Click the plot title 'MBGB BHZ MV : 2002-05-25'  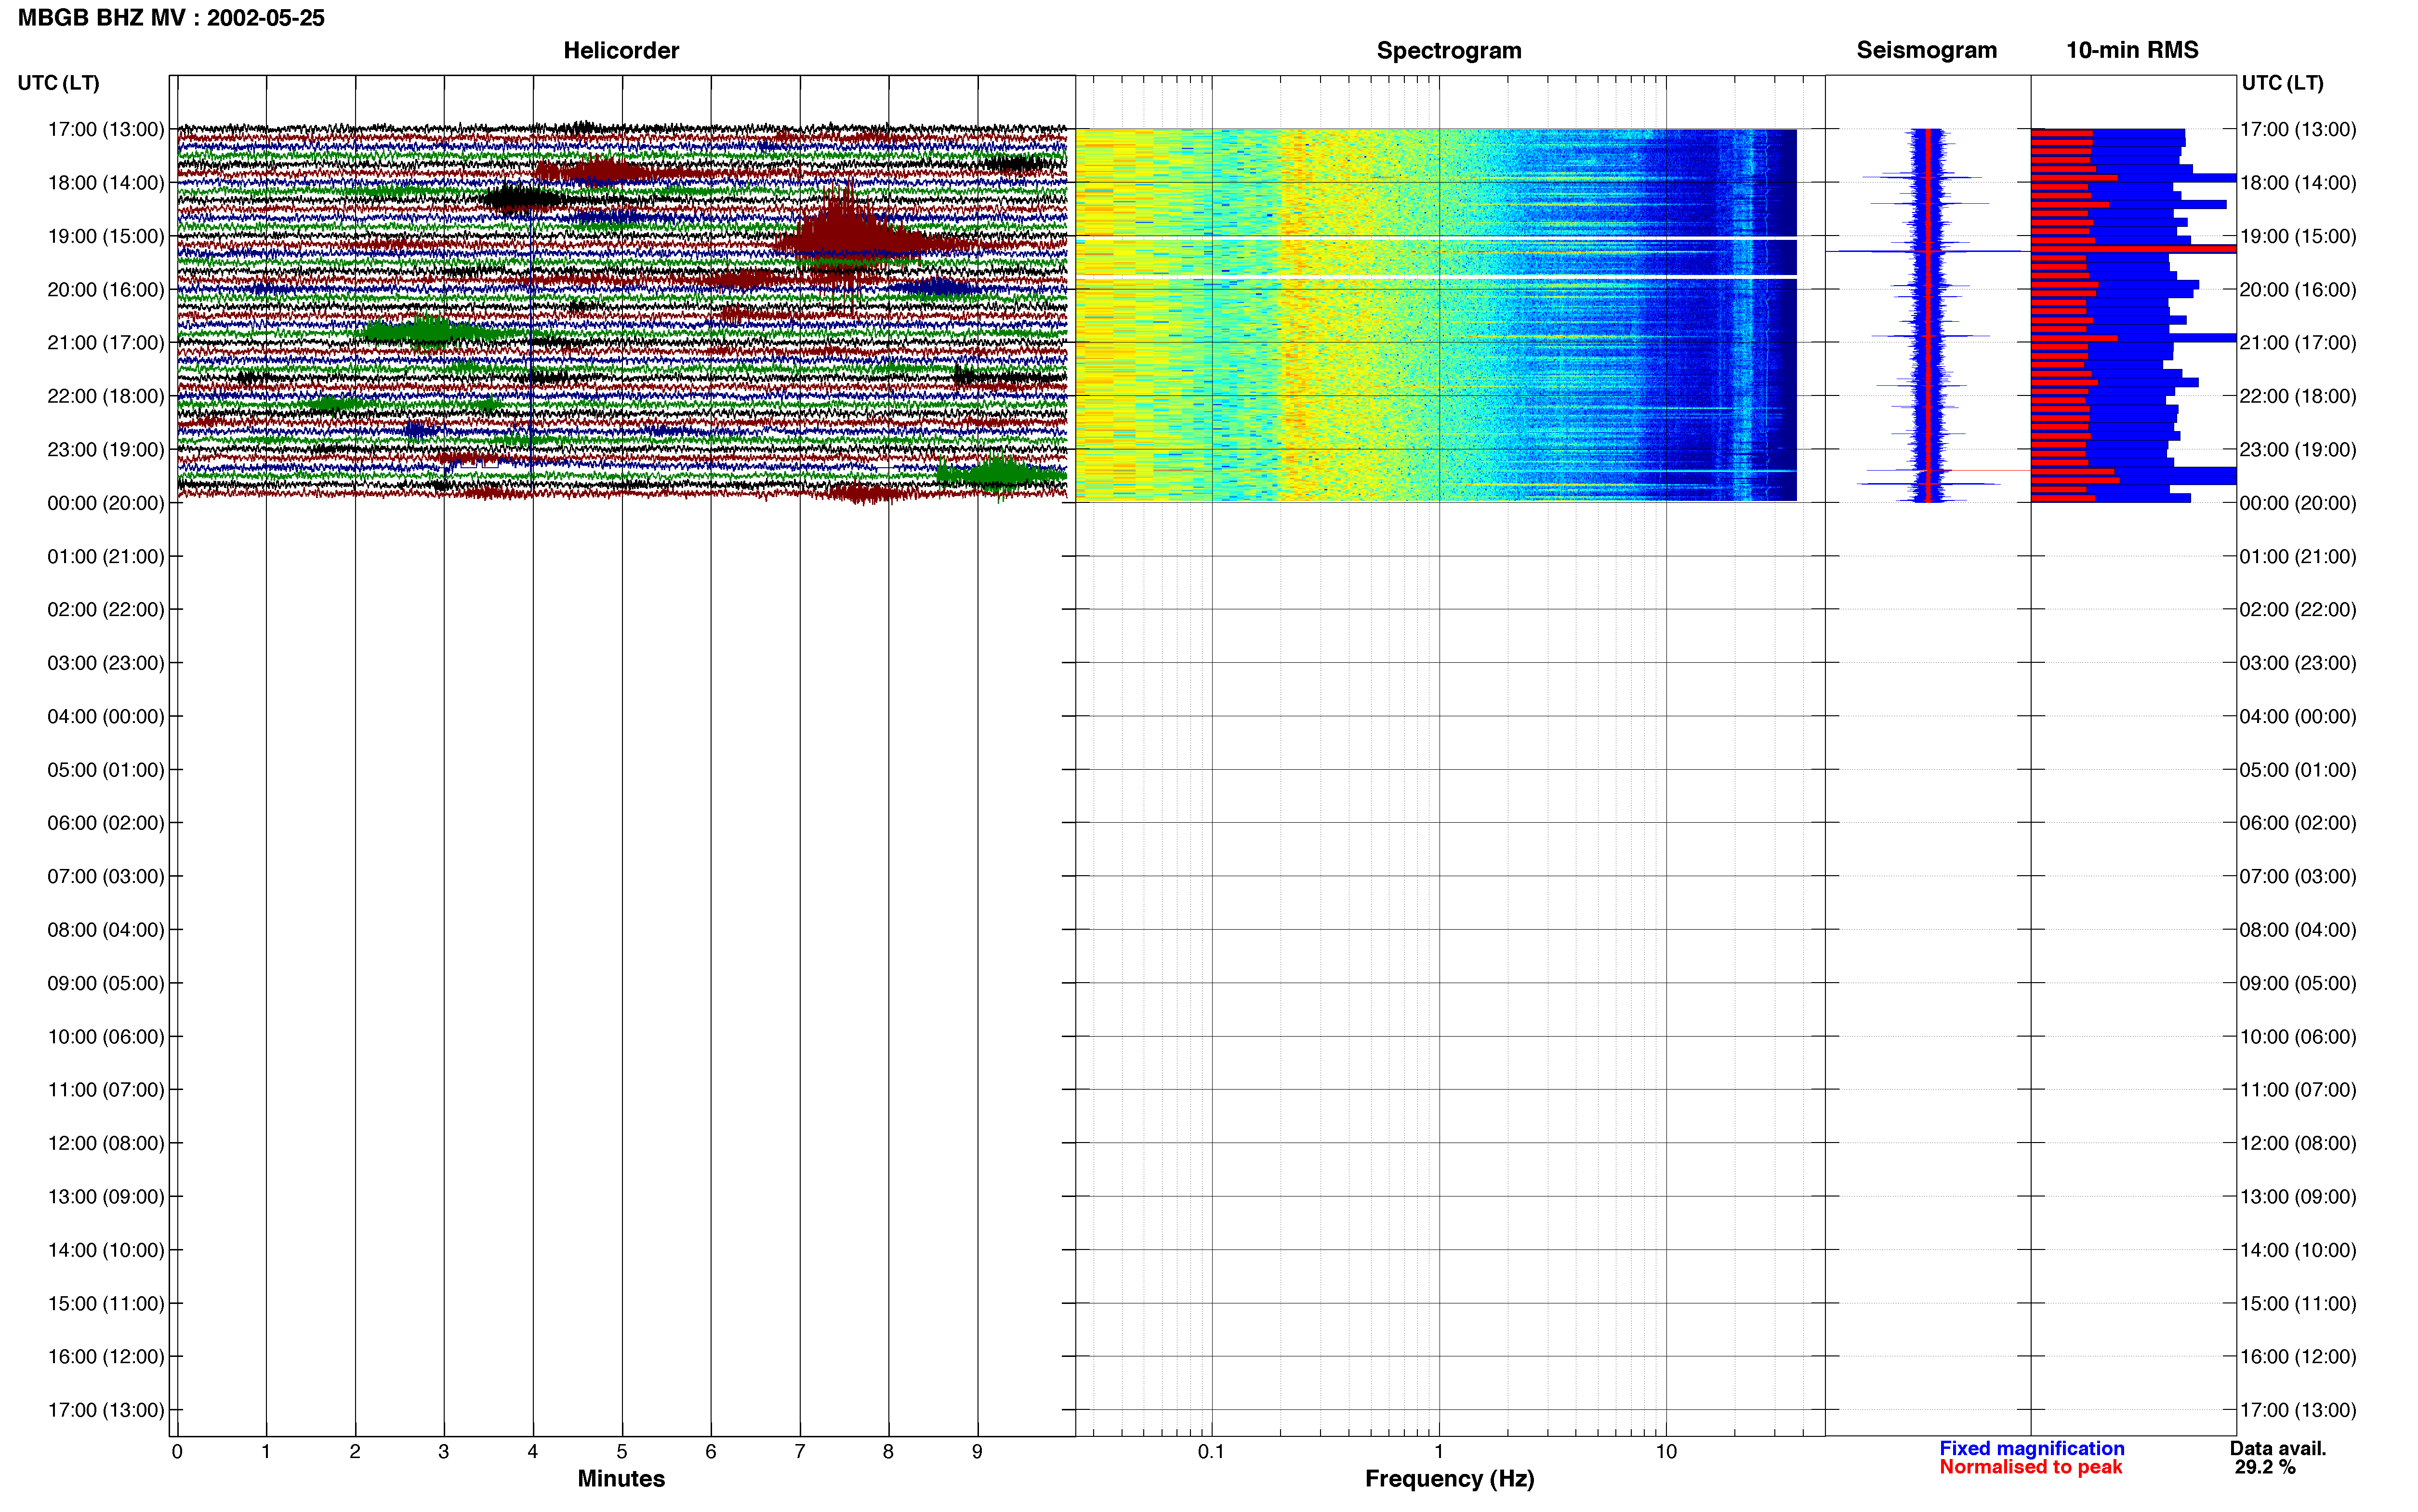171,18
